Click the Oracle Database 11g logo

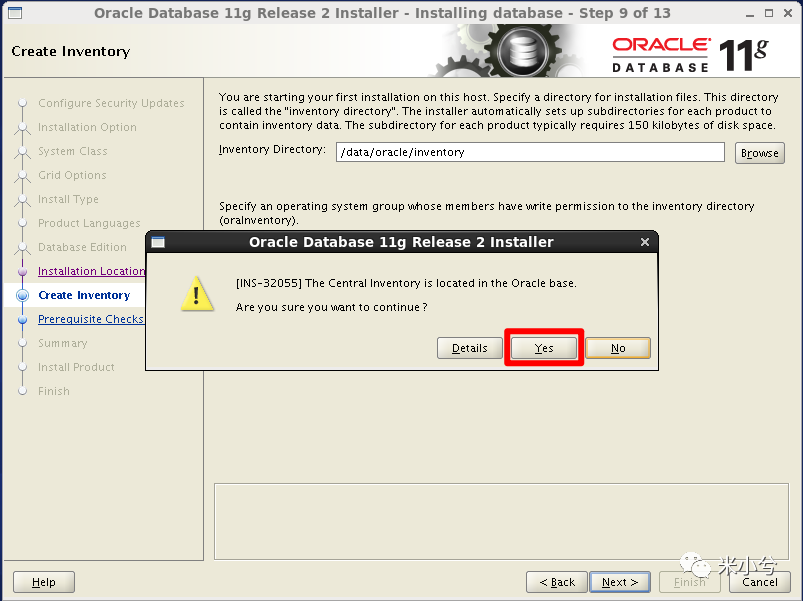click(689, 55)
